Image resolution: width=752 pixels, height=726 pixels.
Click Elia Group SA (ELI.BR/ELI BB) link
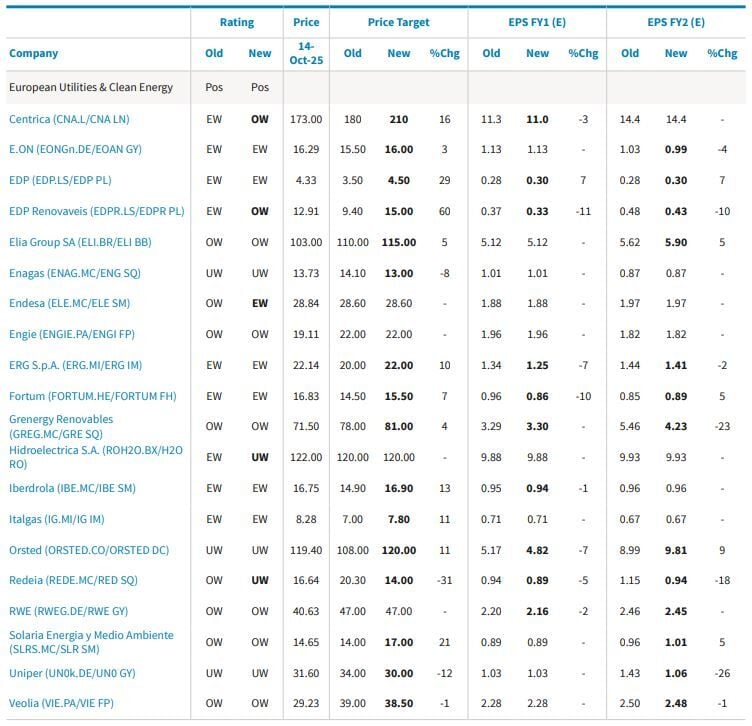(80, 242)
